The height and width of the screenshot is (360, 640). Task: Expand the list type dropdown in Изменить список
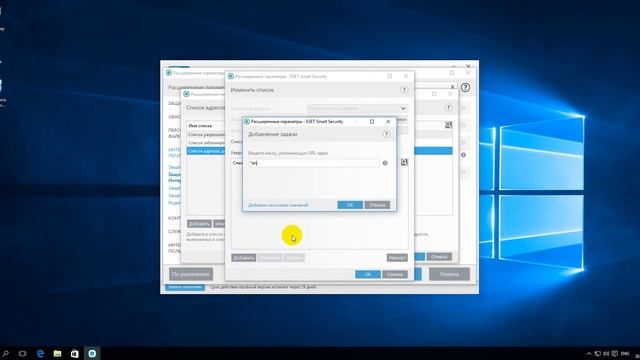[x=358, y=108]
